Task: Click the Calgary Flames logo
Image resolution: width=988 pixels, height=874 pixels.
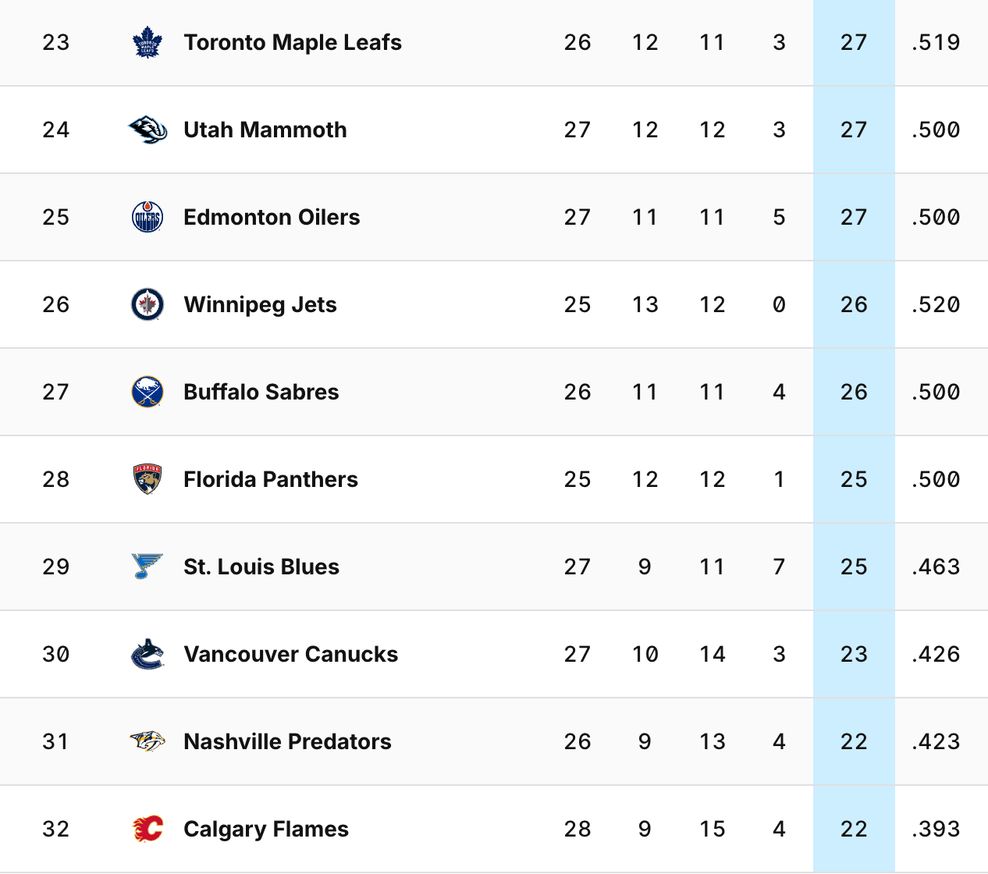Action: point(148,829)
